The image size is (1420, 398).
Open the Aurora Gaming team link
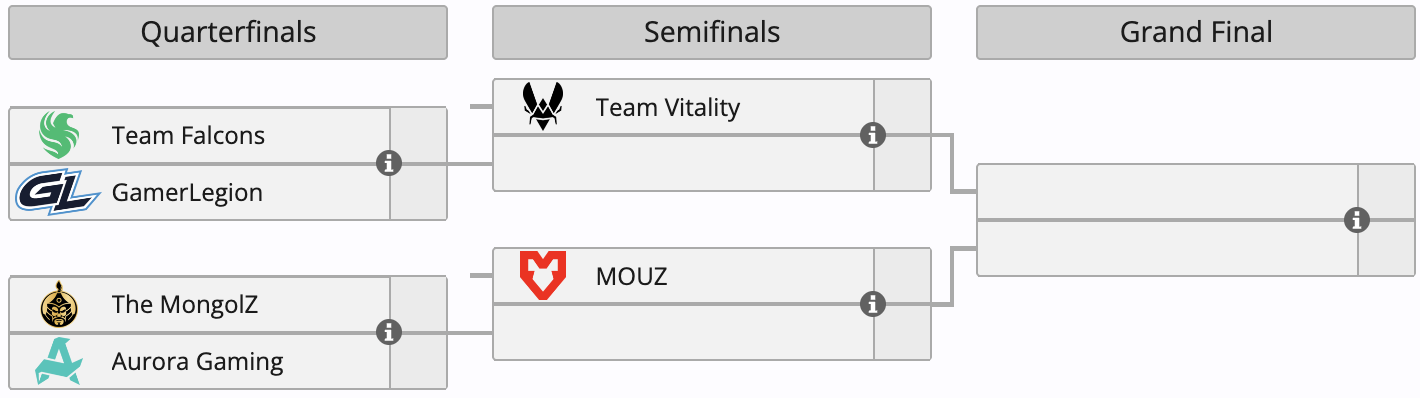coord(197,361)
